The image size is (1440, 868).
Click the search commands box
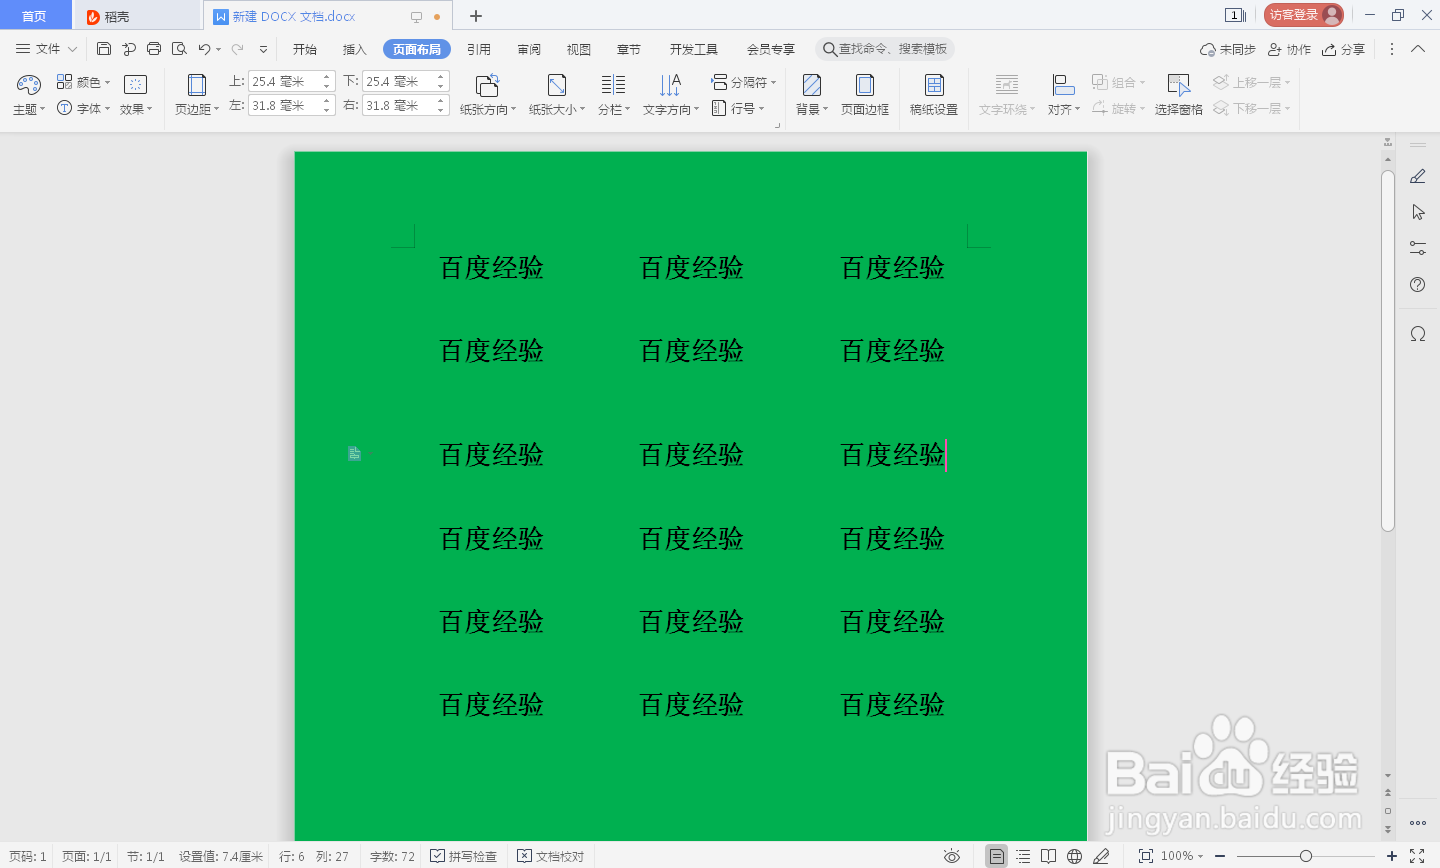point(885,49)
